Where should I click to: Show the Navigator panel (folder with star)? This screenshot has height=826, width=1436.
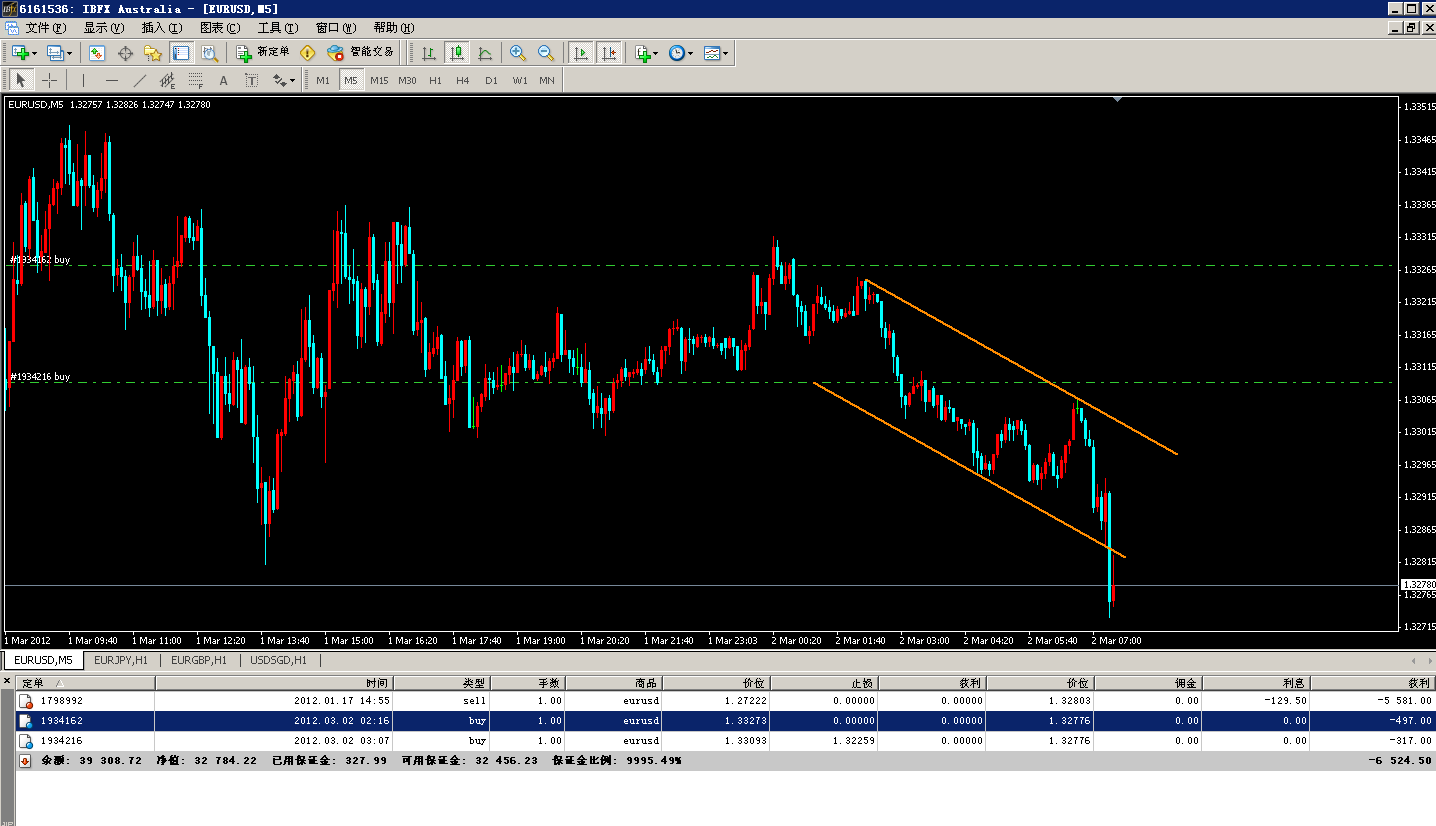tap(153, 53)
